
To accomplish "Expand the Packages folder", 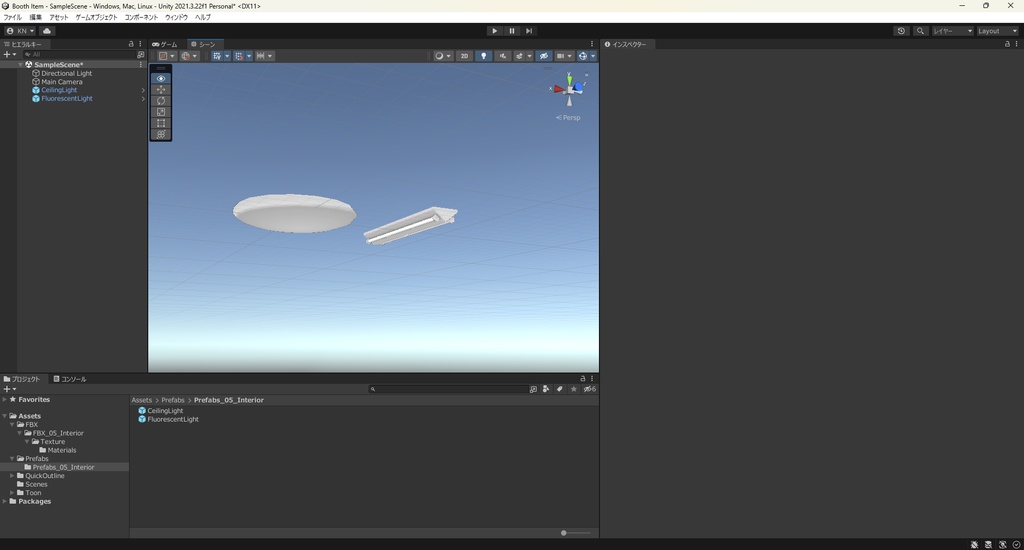I will click(x=5, y=501).
